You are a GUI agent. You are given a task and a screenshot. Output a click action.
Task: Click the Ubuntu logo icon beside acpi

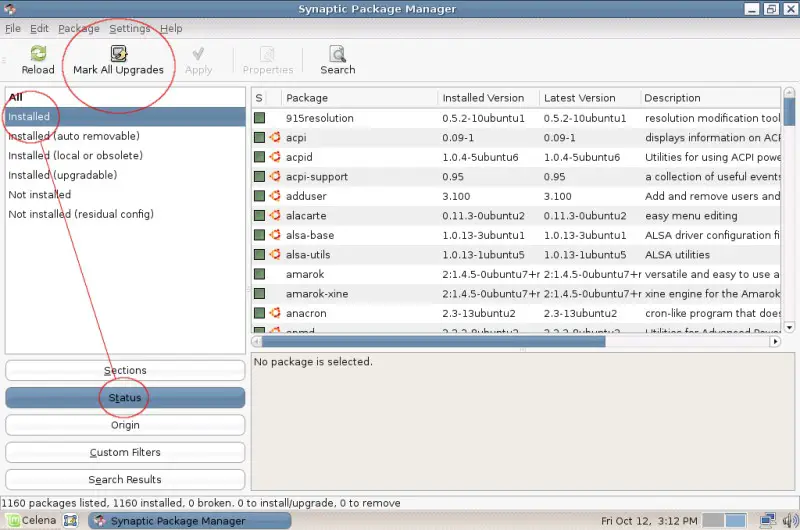click(275, 137)
